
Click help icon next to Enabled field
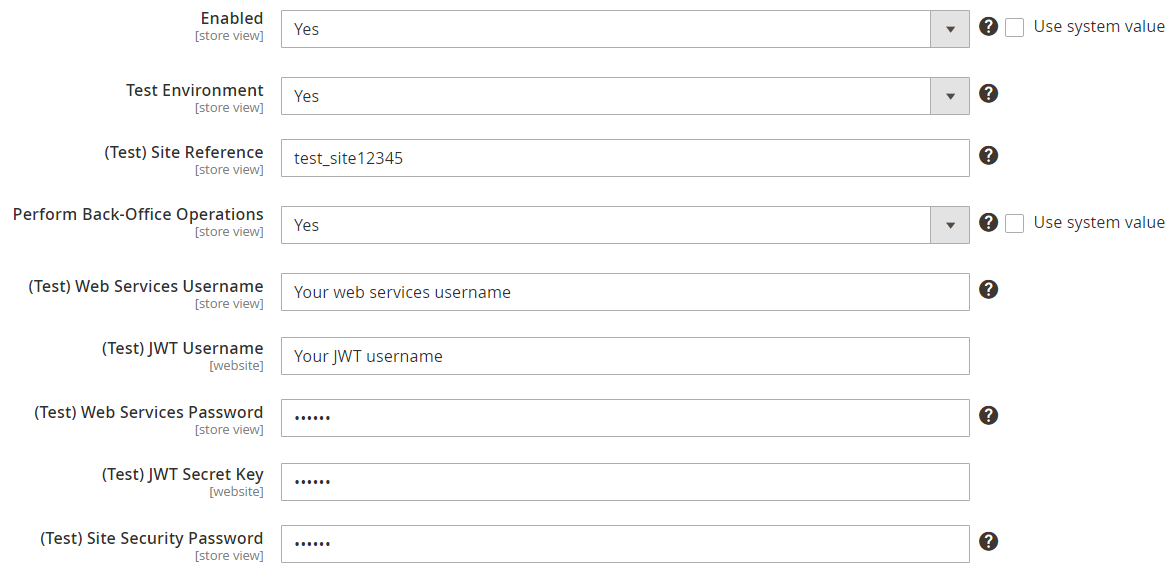[988, 27]
